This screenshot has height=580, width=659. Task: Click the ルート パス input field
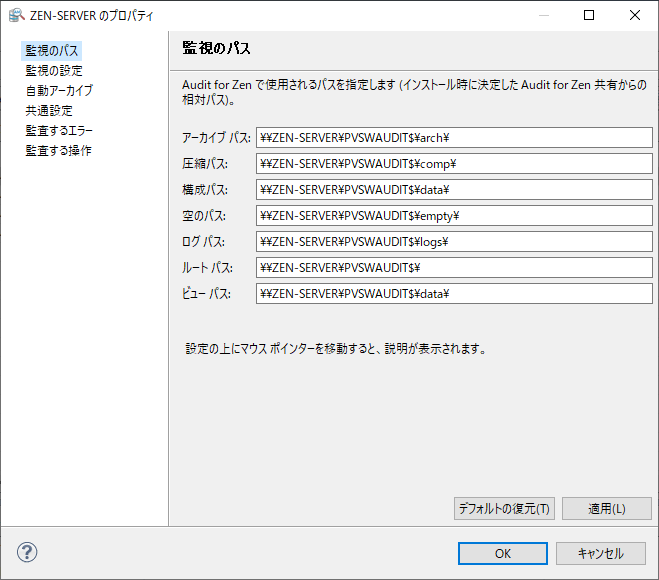point(453,268)
